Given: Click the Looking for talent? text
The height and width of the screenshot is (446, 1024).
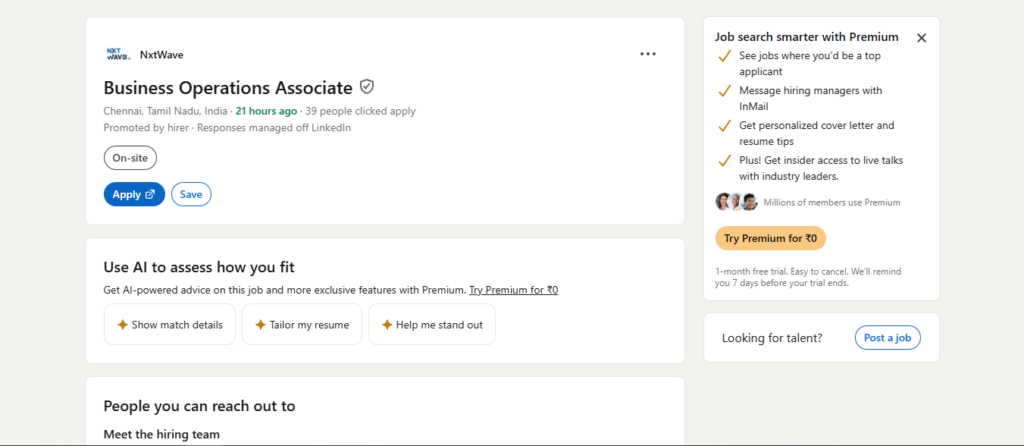Looking at the screenshot, I should (772, 338).
